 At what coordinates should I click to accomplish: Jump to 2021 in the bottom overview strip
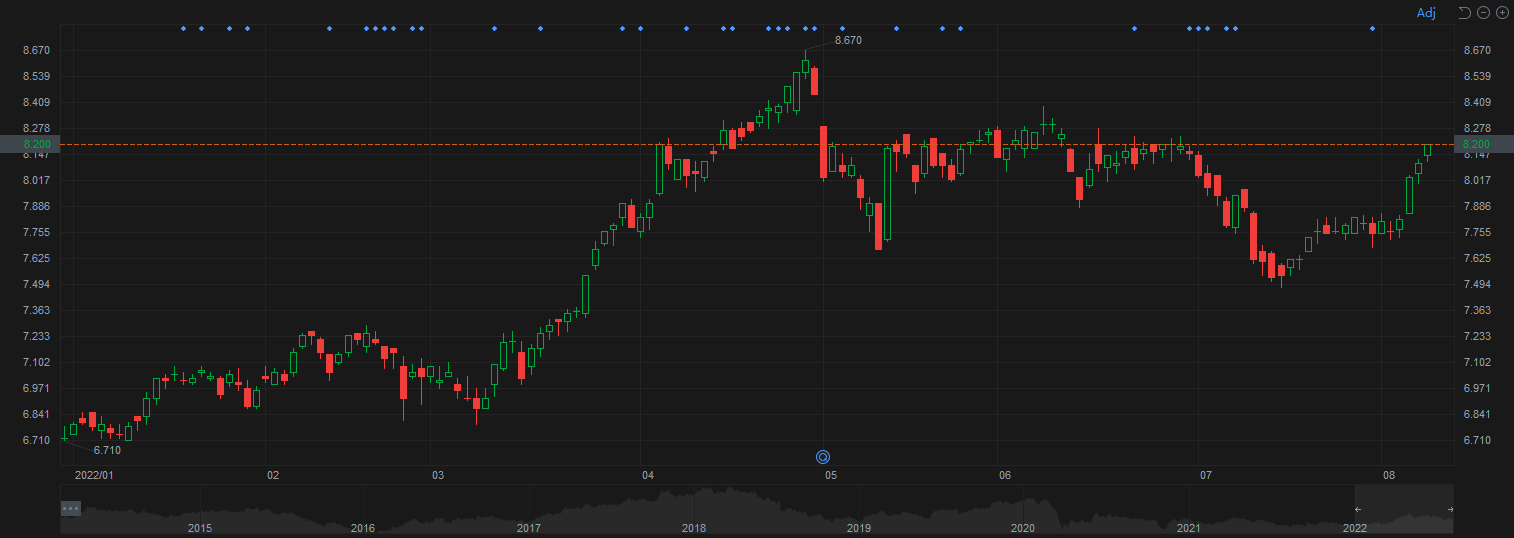point(1189,527)
